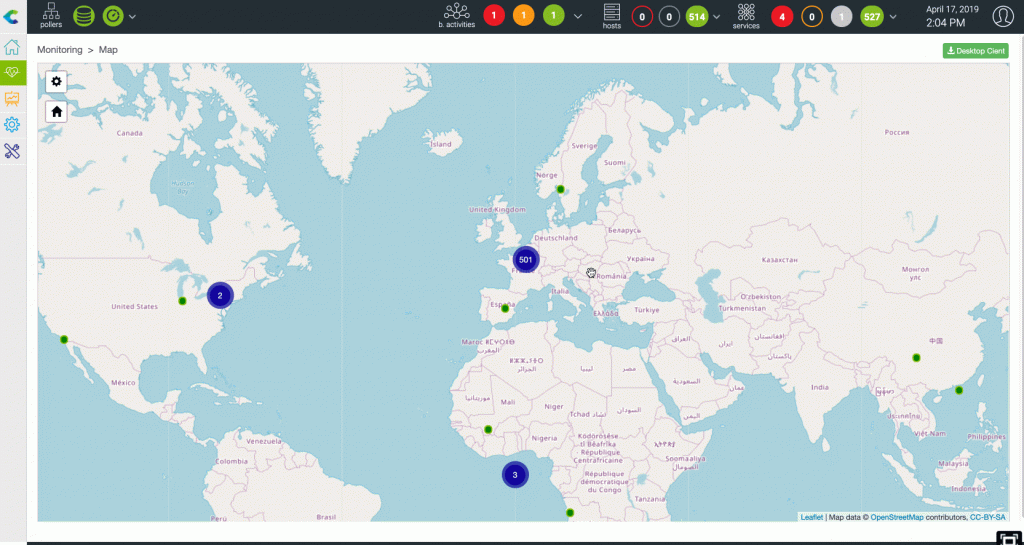Select green marker on Angola coast
Viewport: 1024px width, 545px height.
570,513
